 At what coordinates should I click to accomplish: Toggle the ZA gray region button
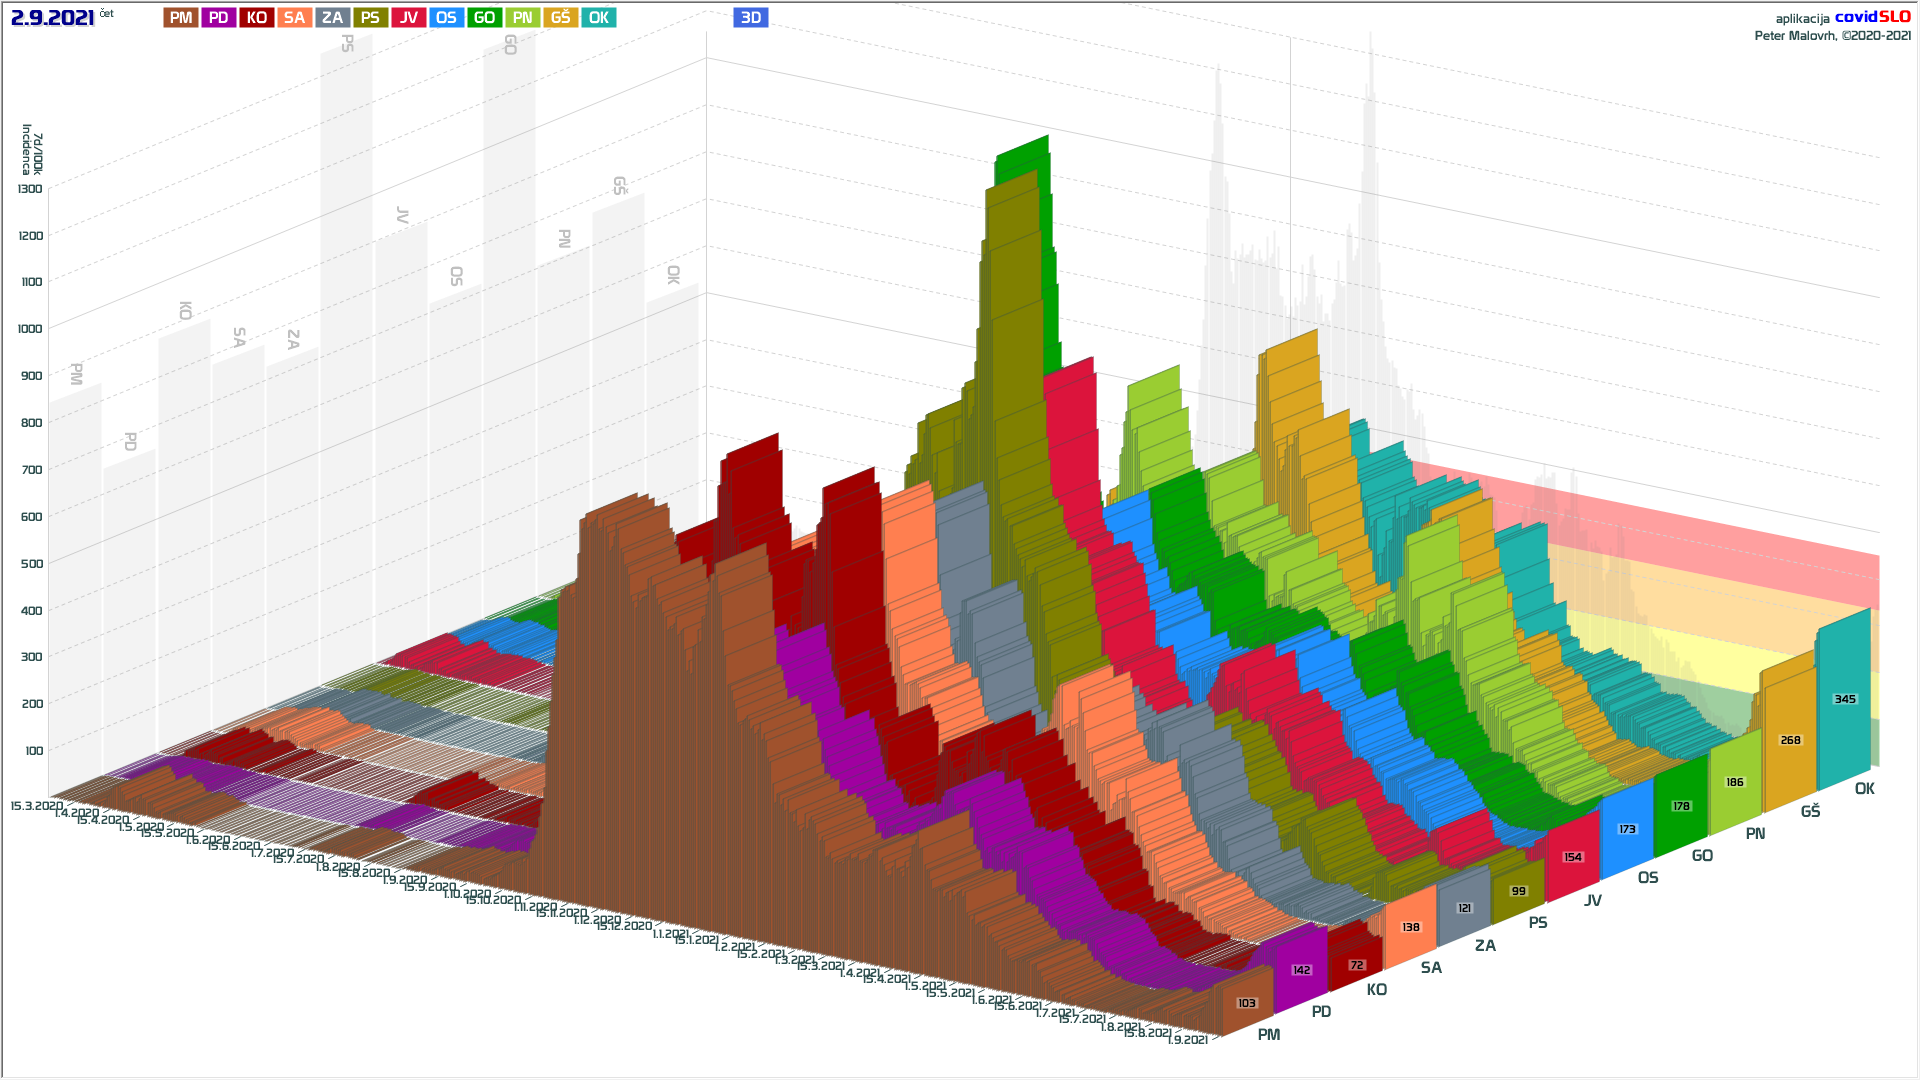[x=332, y=18]
